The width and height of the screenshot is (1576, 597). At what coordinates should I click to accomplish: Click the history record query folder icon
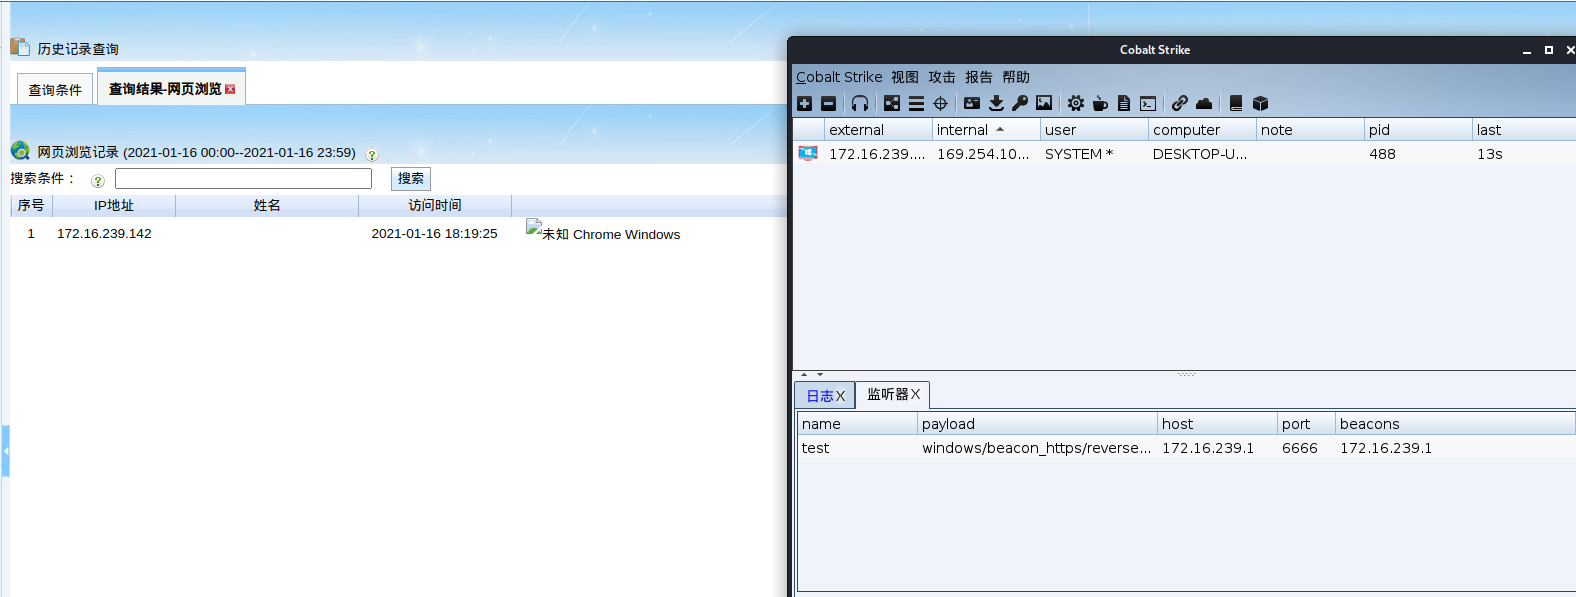[20, 47]
